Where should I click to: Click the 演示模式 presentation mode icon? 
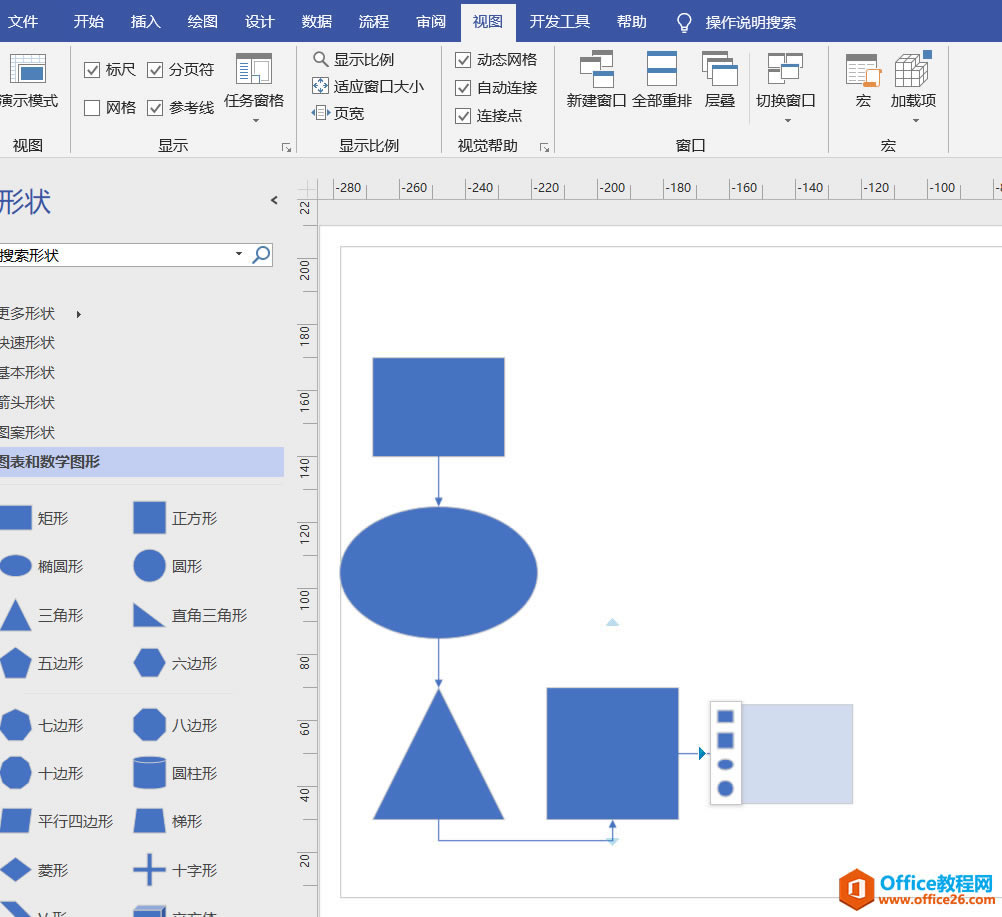pos(28,70)
